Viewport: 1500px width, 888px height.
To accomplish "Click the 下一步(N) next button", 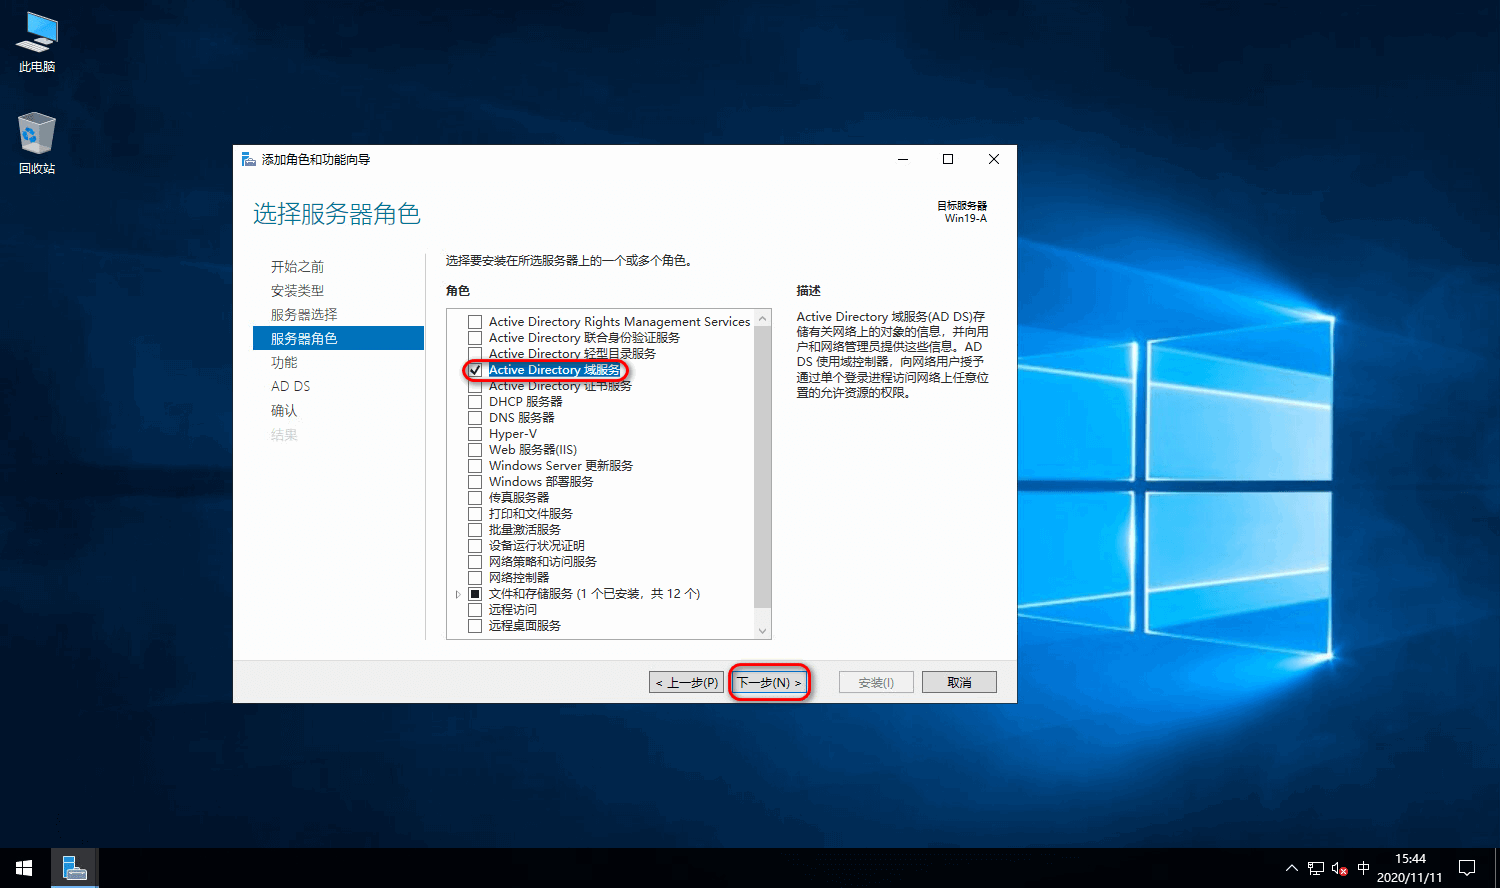I will click(x=768, y=682).
